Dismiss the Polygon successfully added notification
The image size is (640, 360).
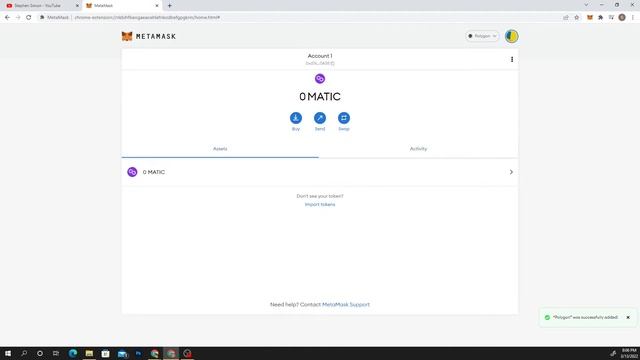tap(628, 318)
